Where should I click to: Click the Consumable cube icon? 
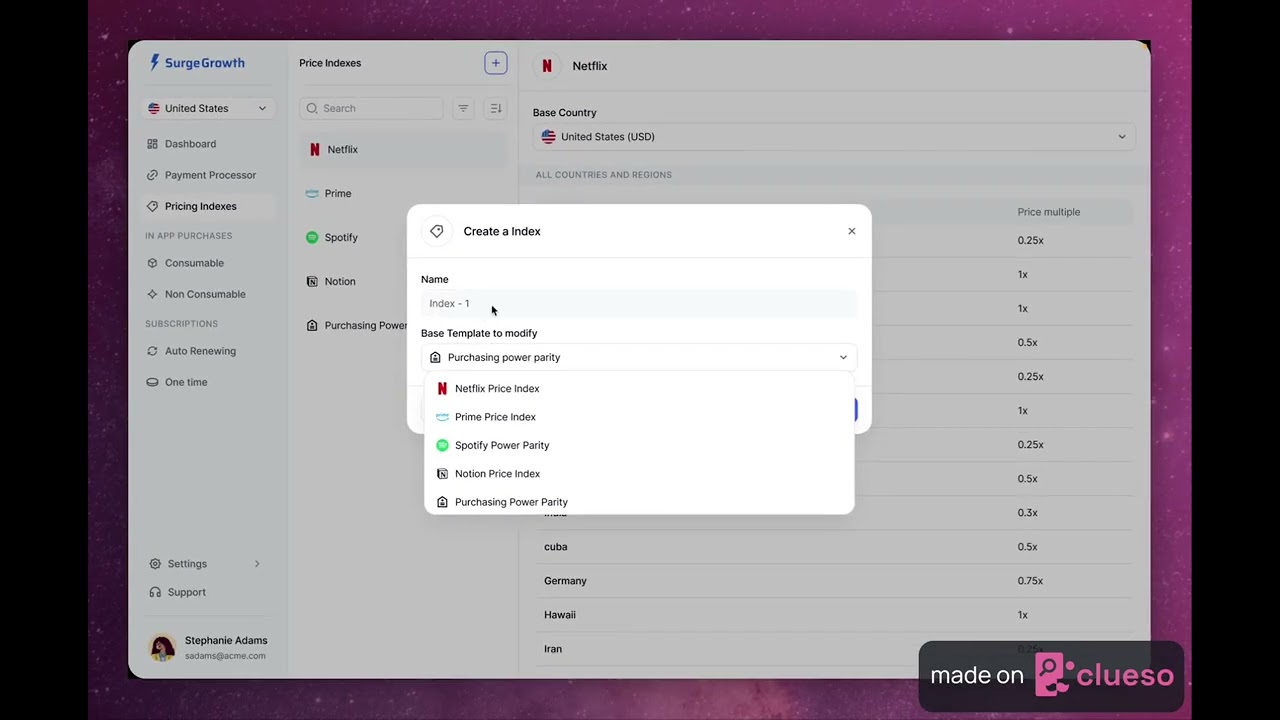click(152, 263)
